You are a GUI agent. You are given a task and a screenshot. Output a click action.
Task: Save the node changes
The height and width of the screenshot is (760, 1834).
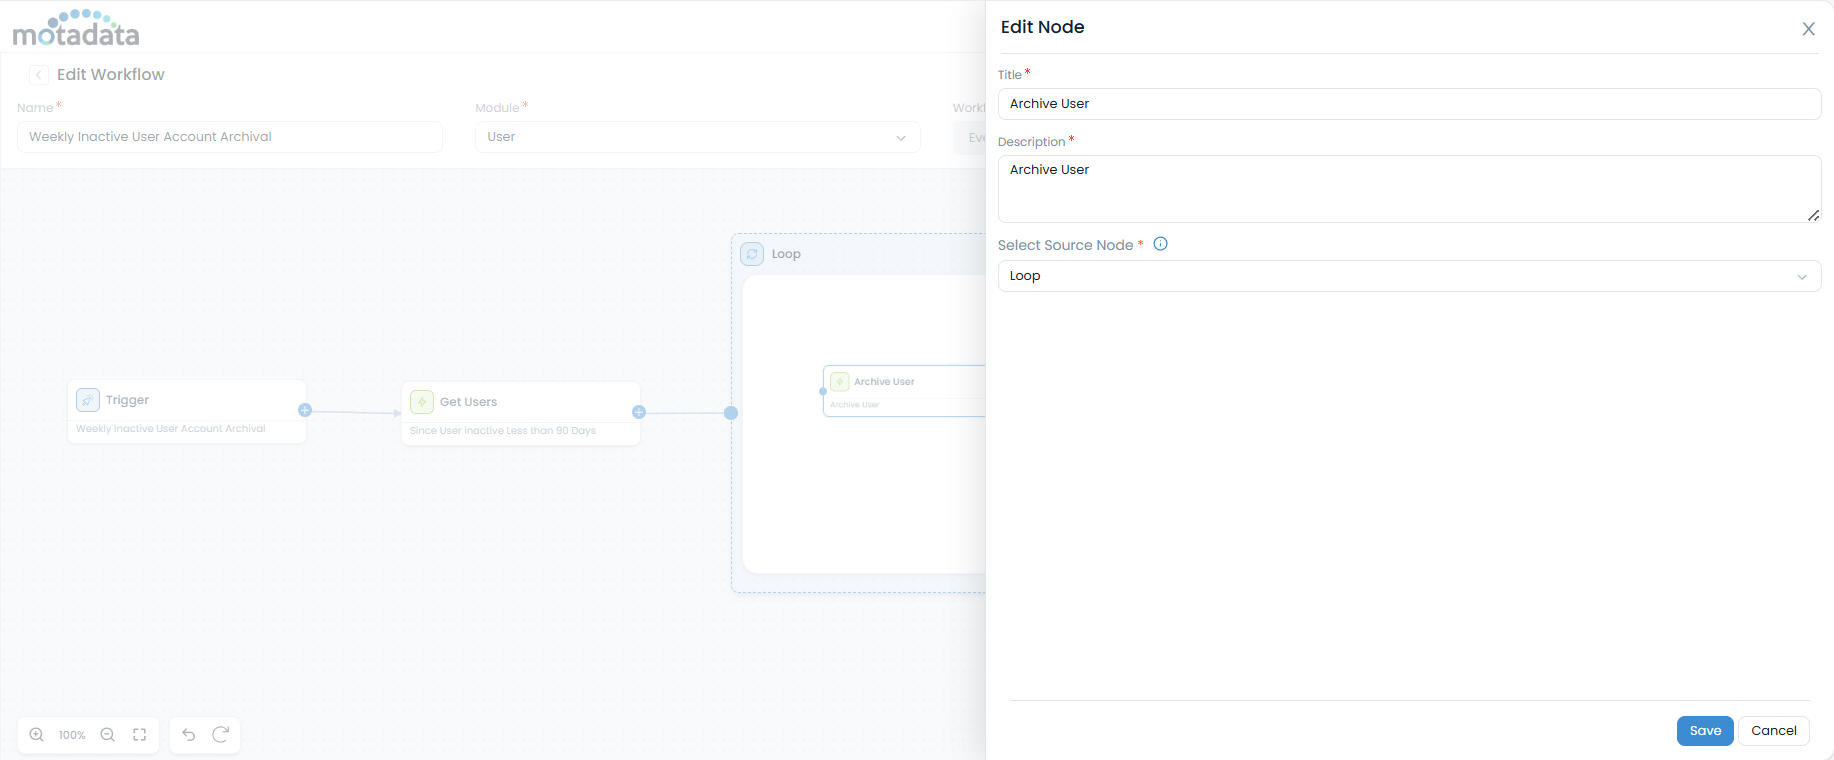point(1704,731)
